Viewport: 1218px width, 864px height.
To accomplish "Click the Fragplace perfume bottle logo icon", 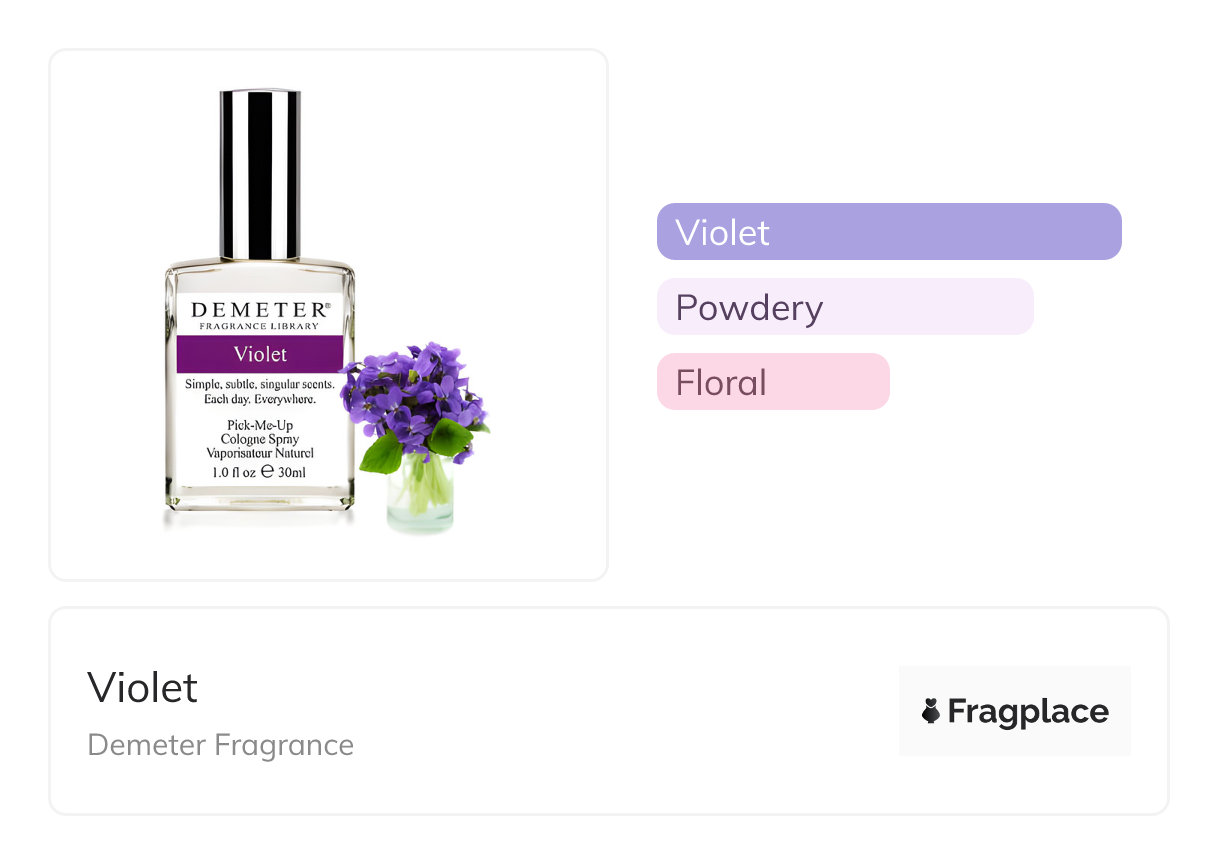I will coord(931,711).
